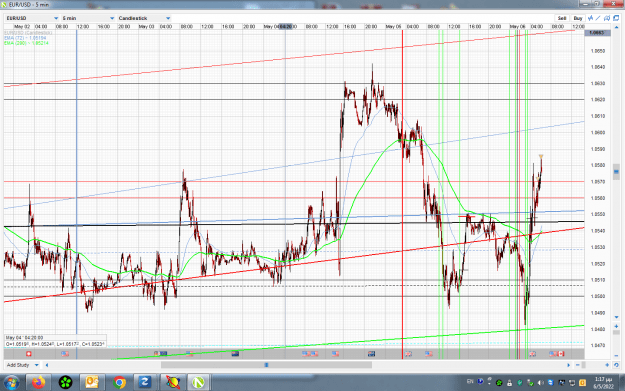Open the Windows Start button

[x=11, y=383]
